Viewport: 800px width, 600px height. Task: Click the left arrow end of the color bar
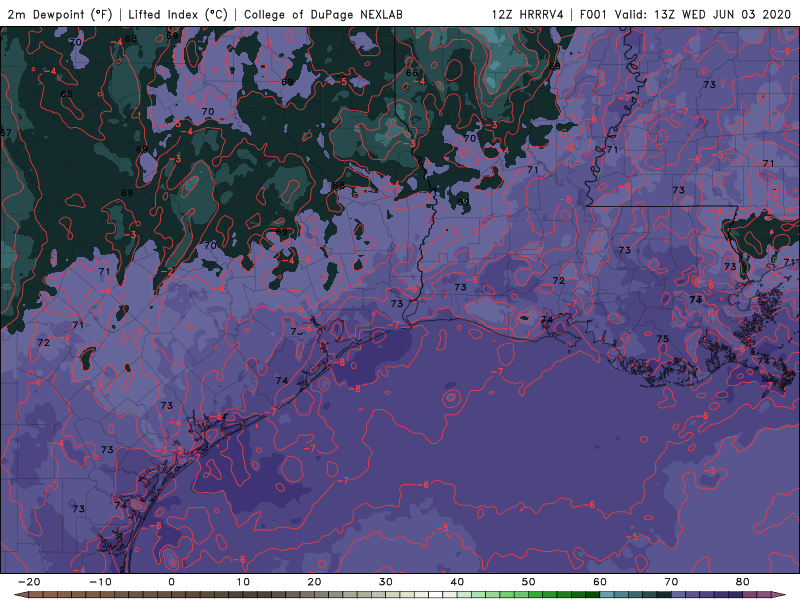click(x=21, y=595)
